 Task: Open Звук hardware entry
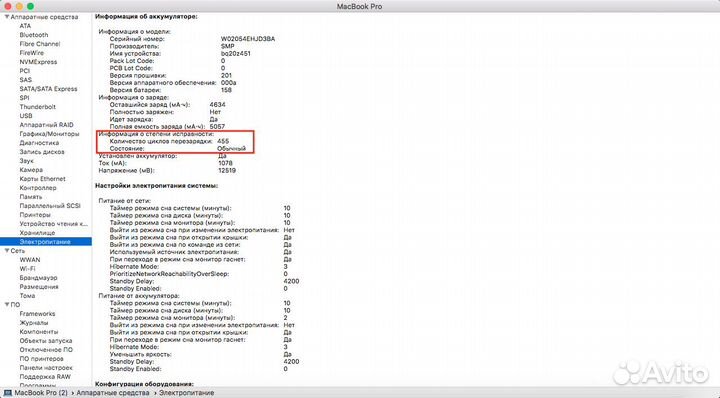(x=26, y=161)
